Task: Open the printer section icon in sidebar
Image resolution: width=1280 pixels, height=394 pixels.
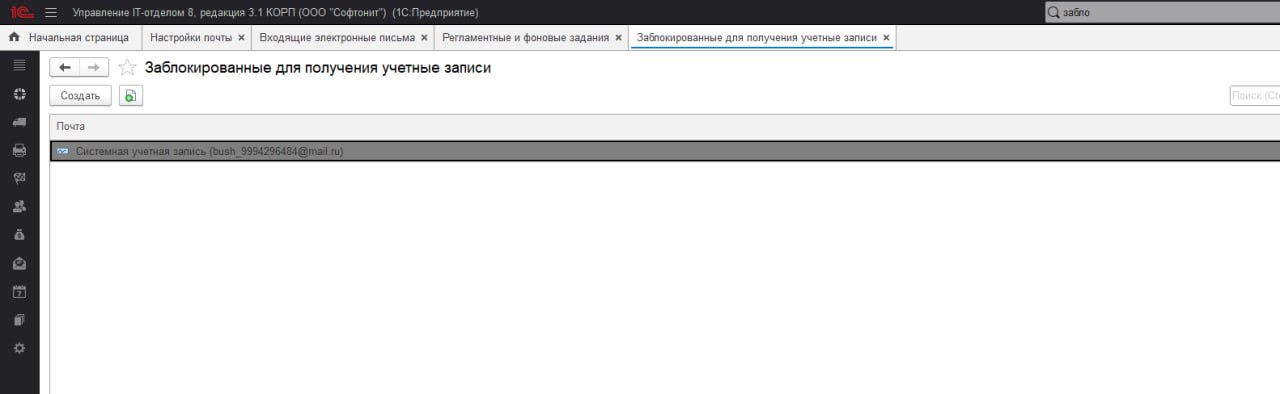Action: tap(19, 150)
